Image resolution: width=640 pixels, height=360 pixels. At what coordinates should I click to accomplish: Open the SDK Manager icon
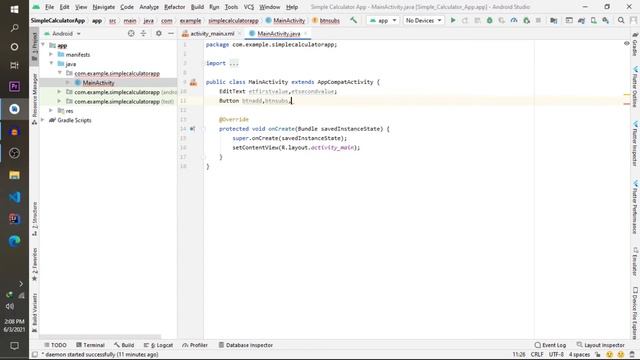606,20
